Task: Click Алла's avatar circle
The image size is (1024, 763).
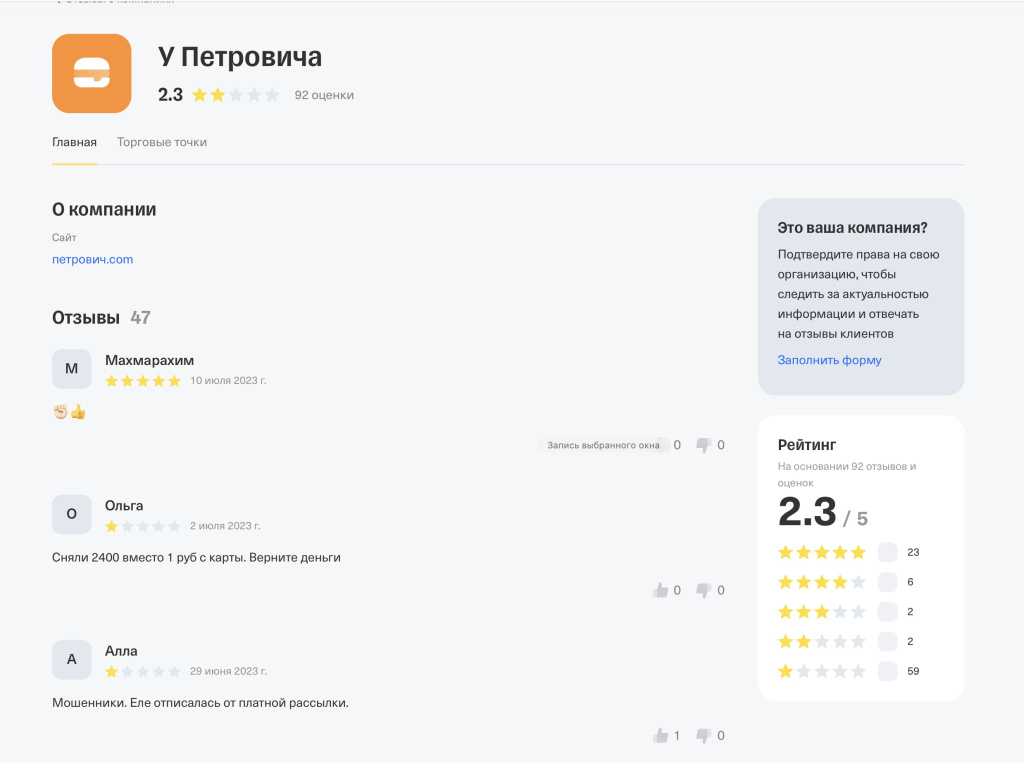Action: pyautogui.click(x=71, y=659)
